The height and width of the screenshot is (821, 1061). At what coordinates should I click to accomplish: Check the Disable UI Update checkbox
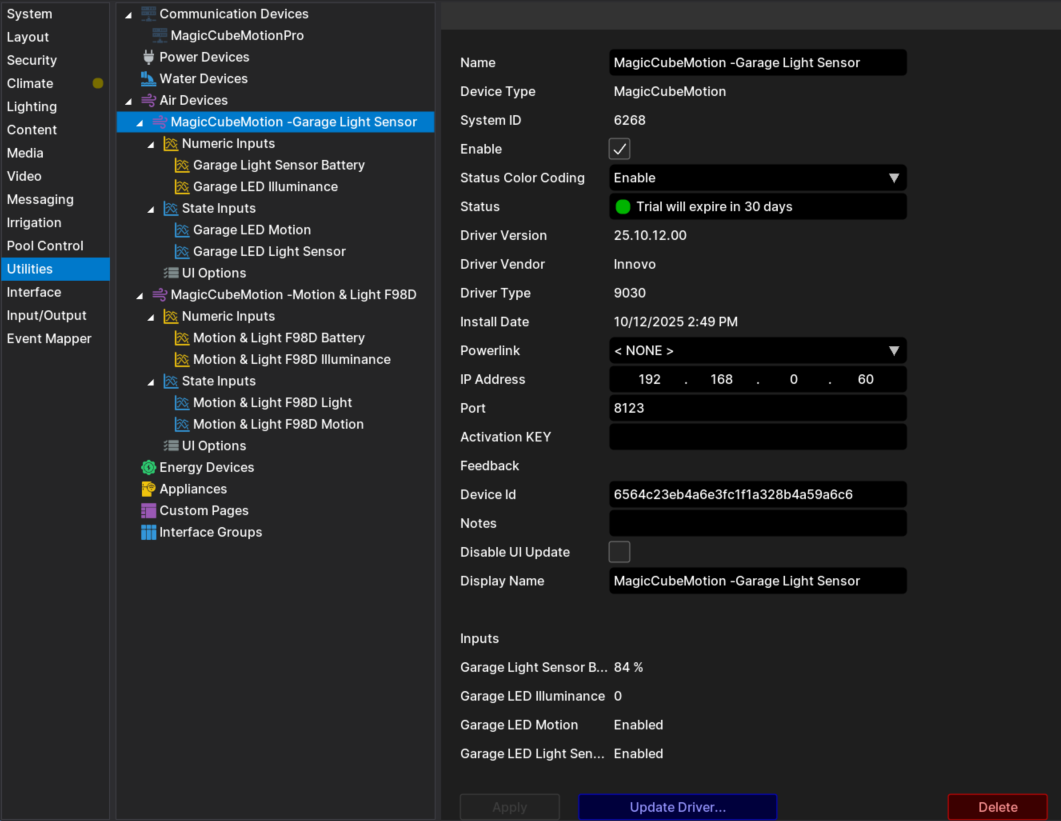pyautogui.click(x=619, y=552)
